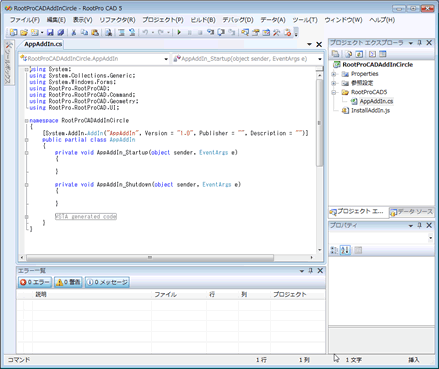Pin the Error List panel with pushpin

pos(311,271)
